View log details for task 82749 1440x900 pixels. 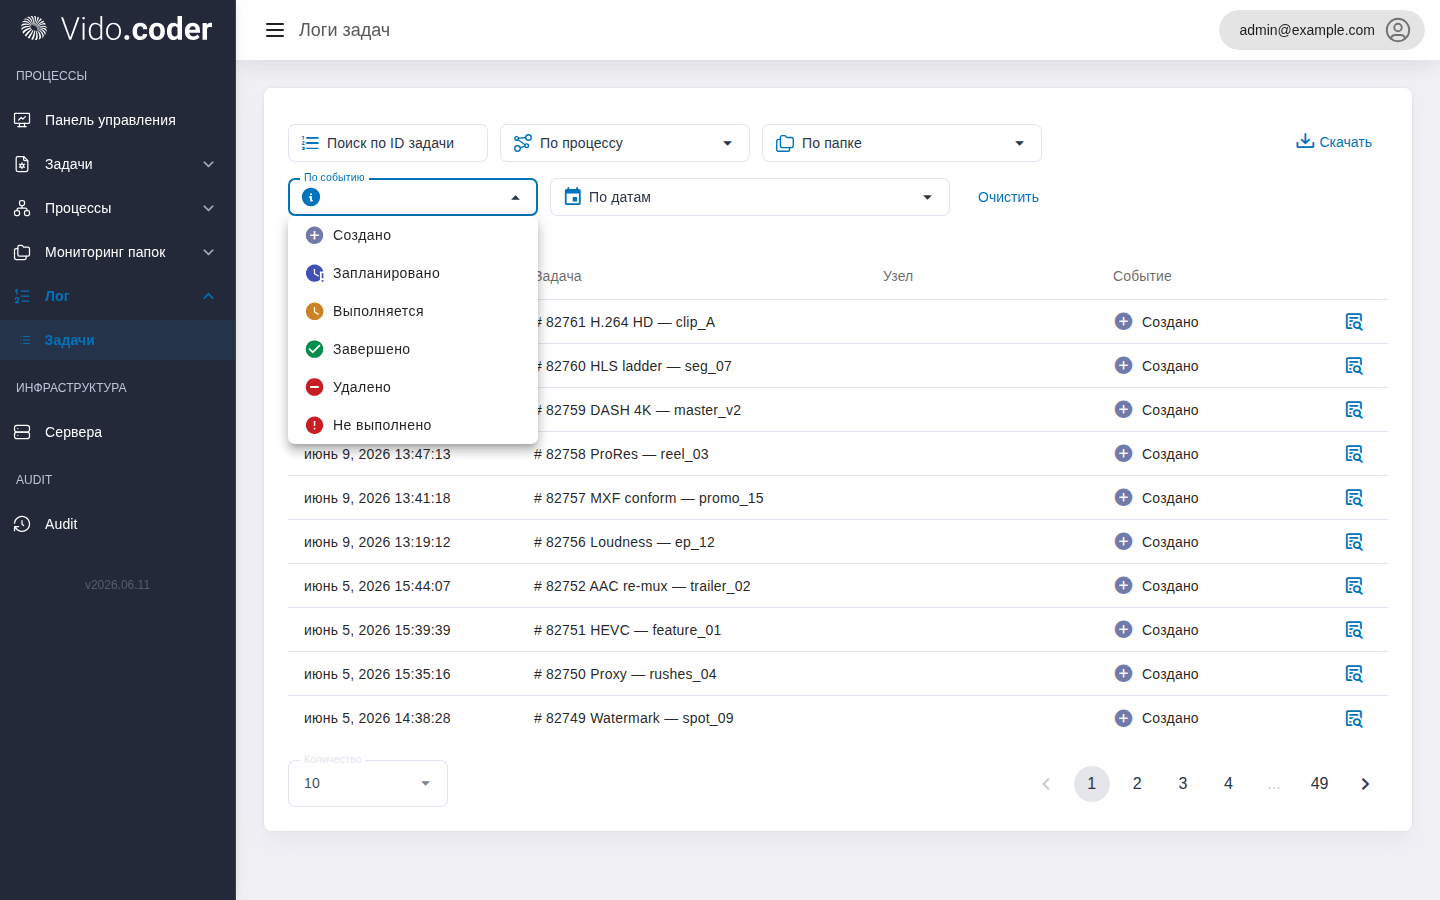coord(1354,718)
